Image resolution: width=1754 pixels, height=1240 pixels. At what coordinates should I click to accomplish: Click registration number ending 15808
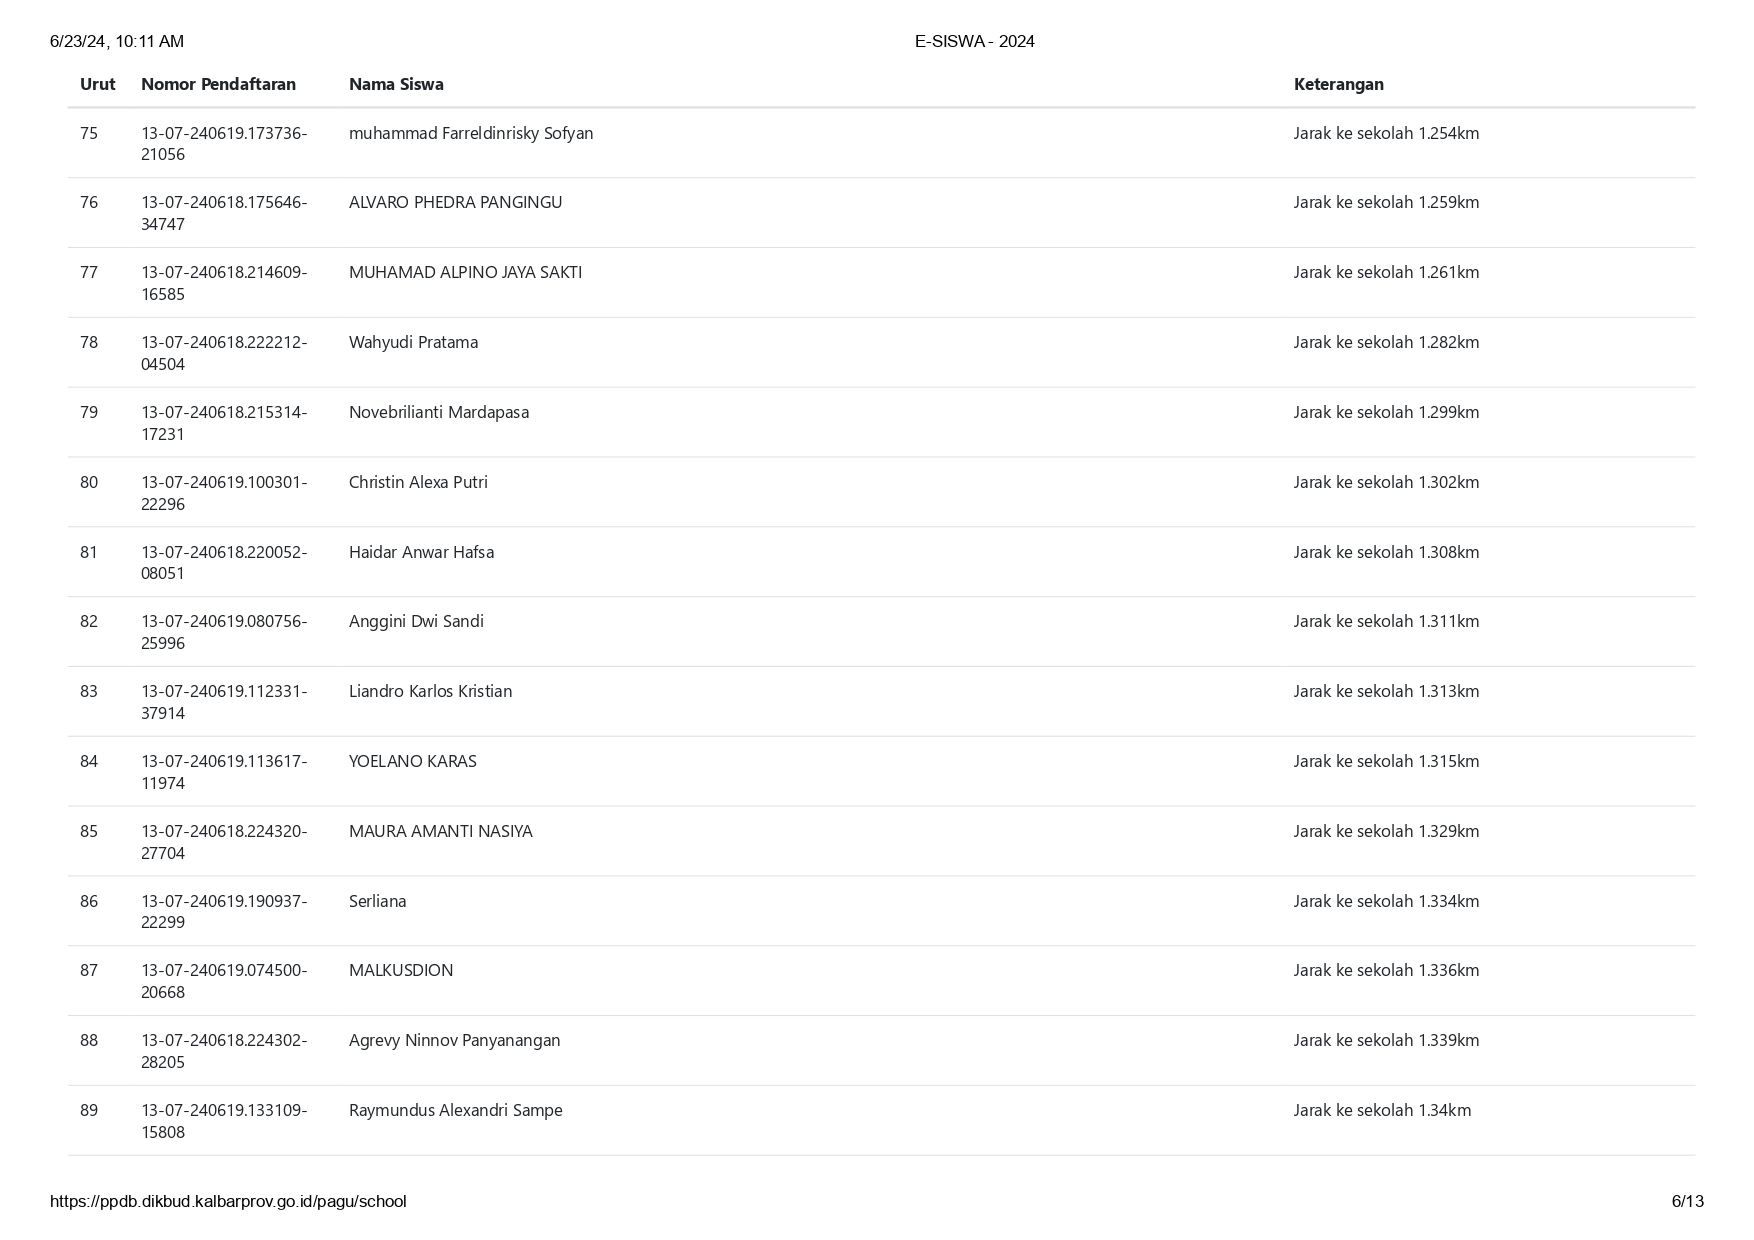[224, 1121]
